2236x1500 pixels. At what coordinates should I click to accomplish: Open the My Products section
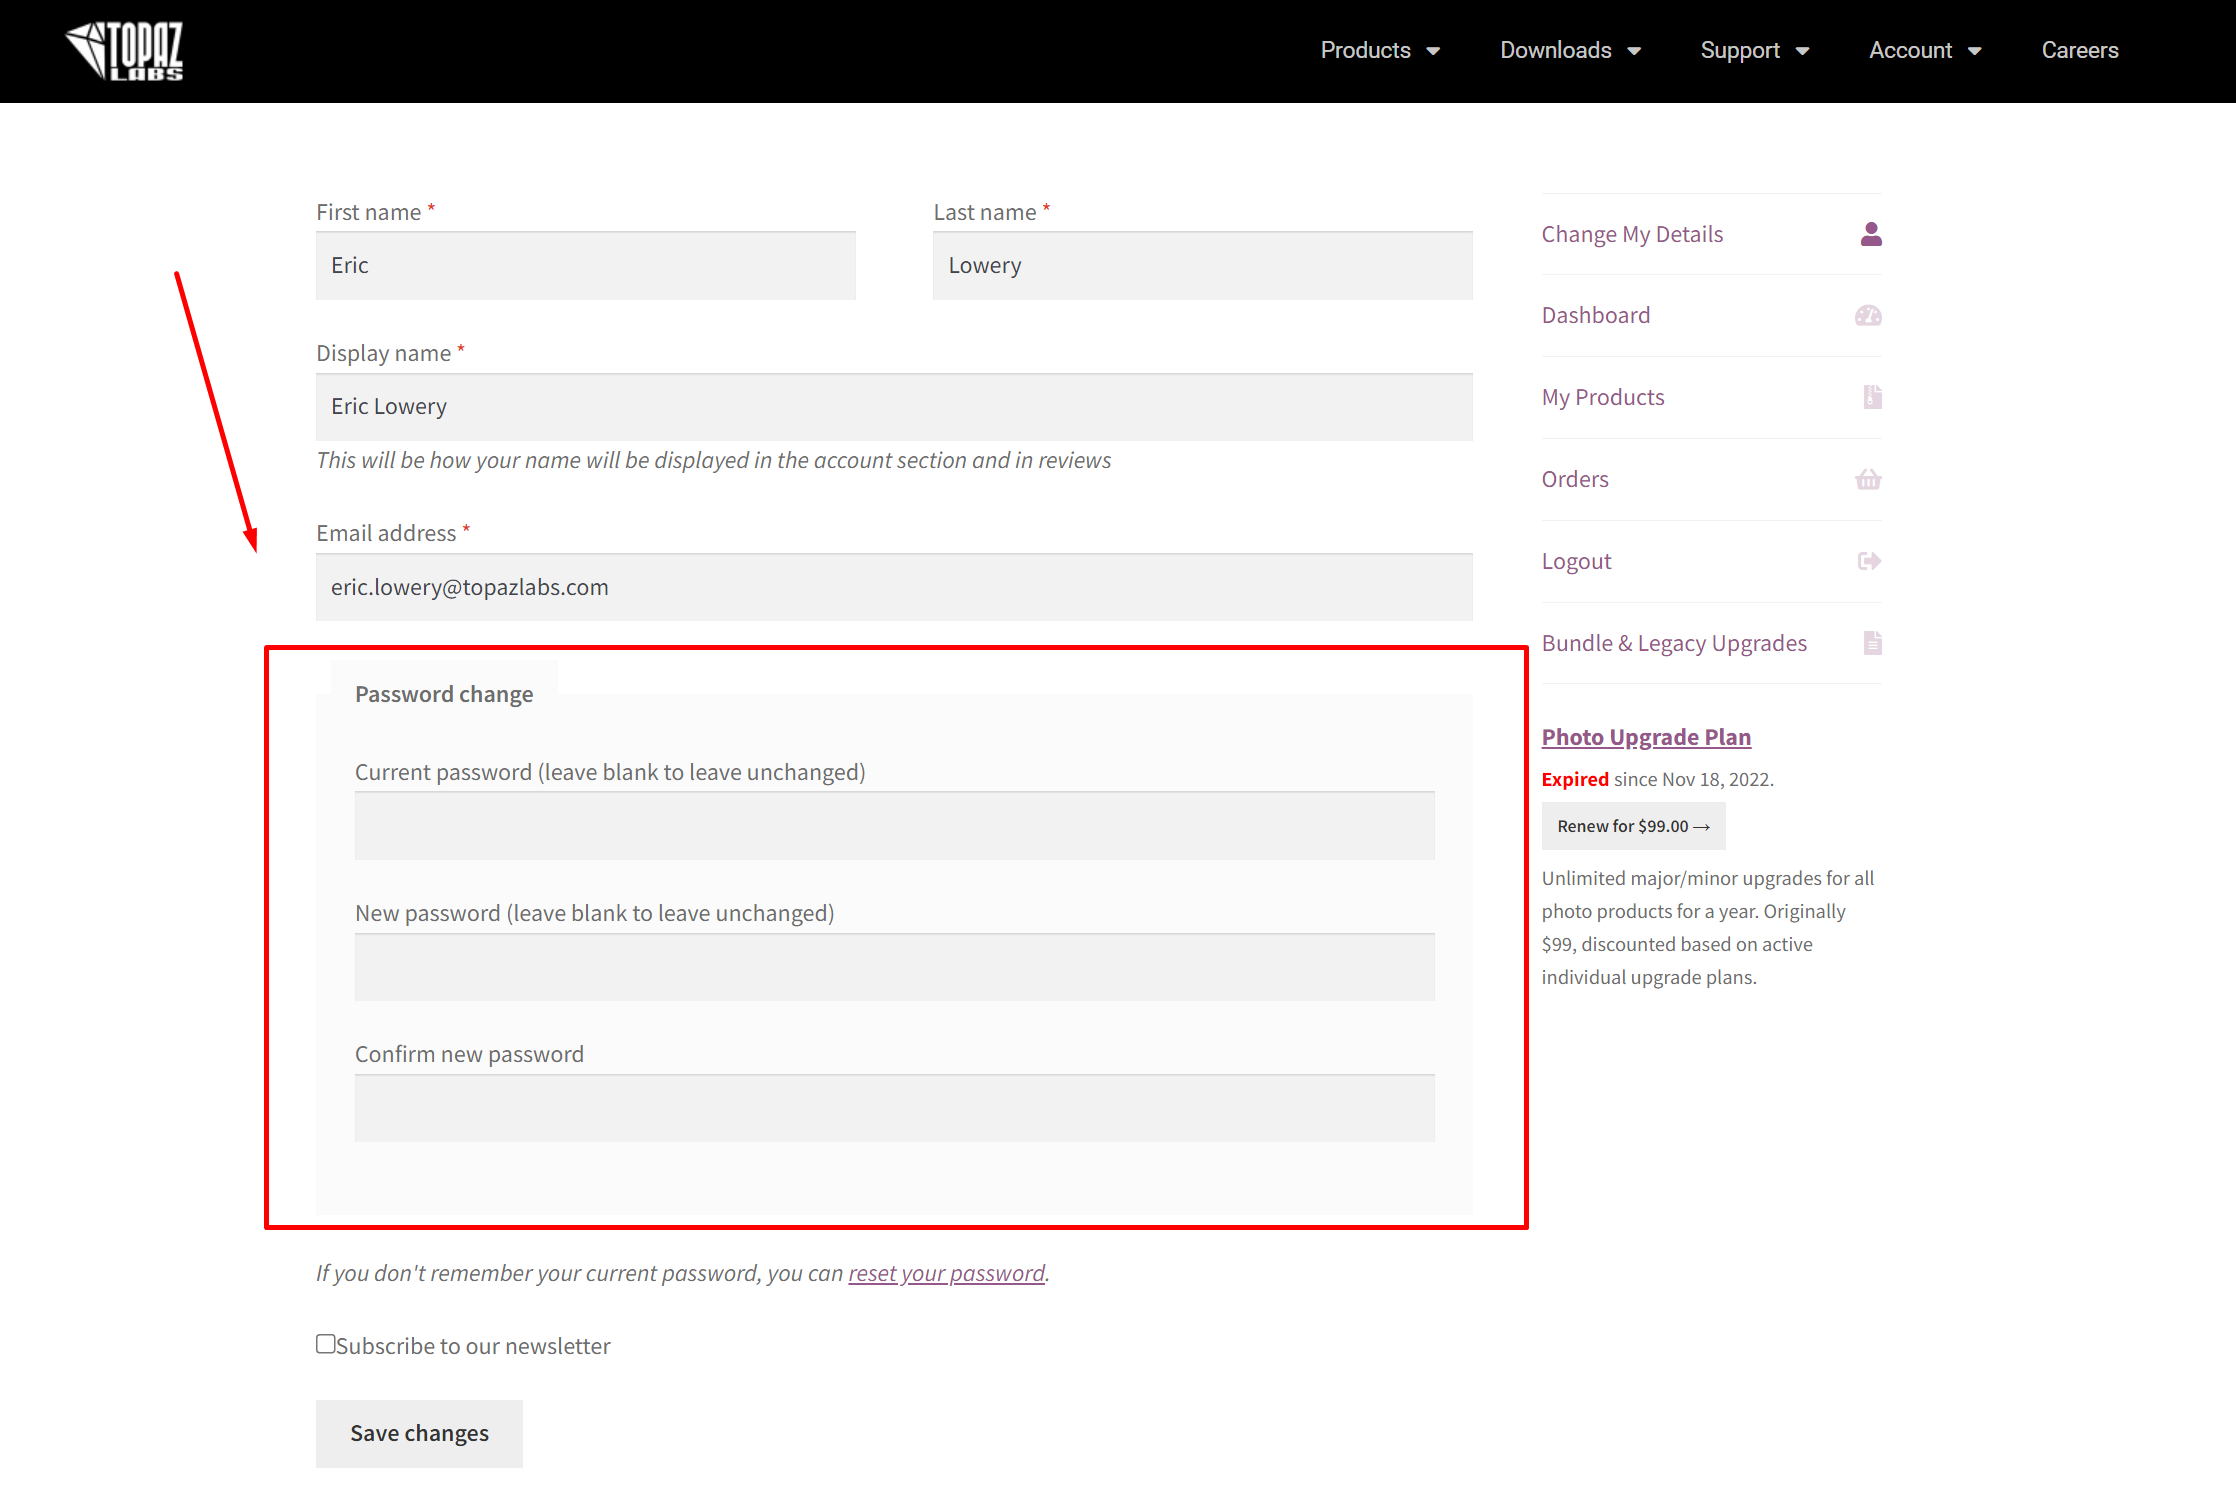click(x=1602, y=397)
